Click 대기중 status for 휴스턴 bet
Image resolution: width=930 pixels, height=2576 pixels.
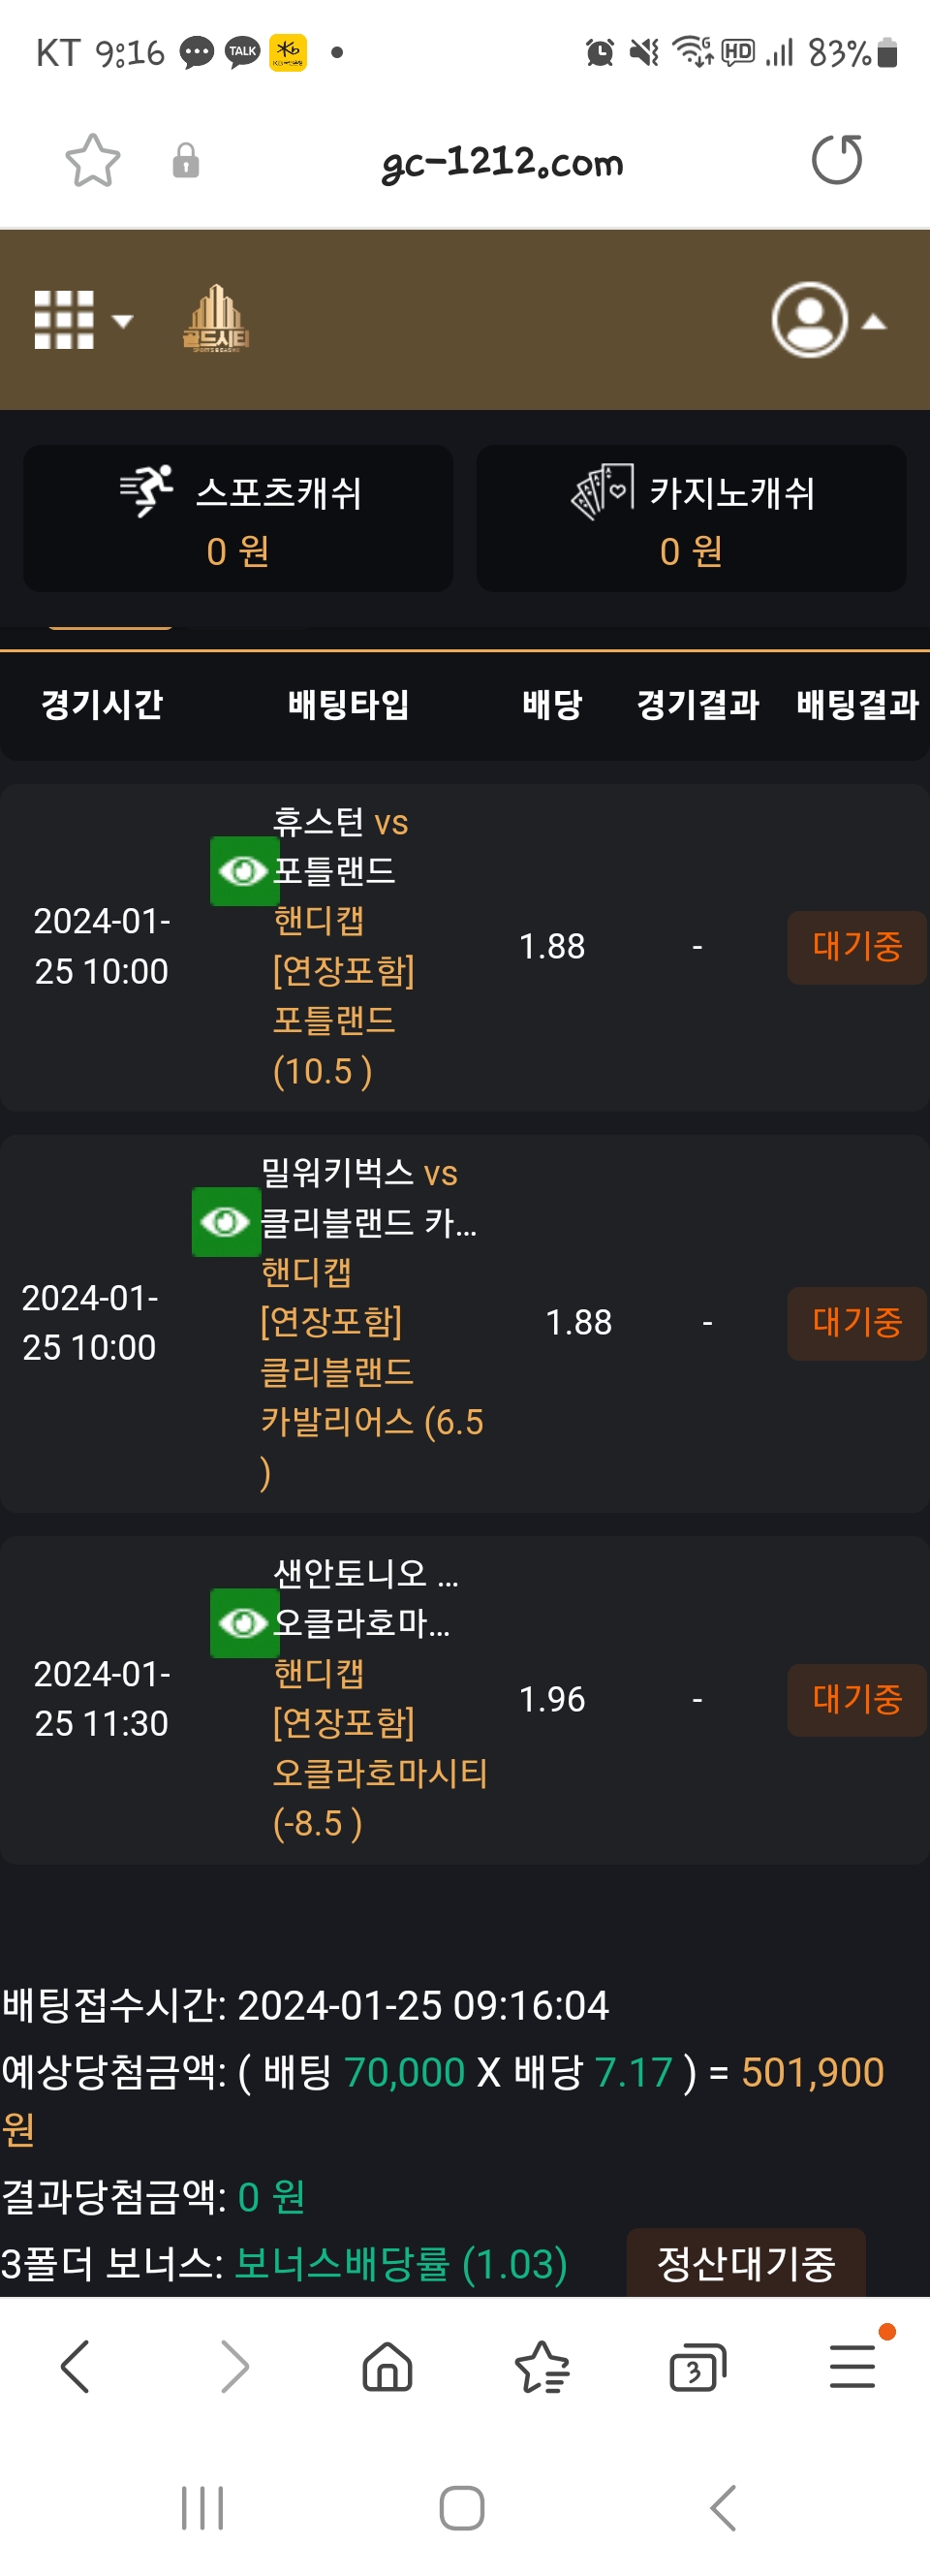point(856,947)
